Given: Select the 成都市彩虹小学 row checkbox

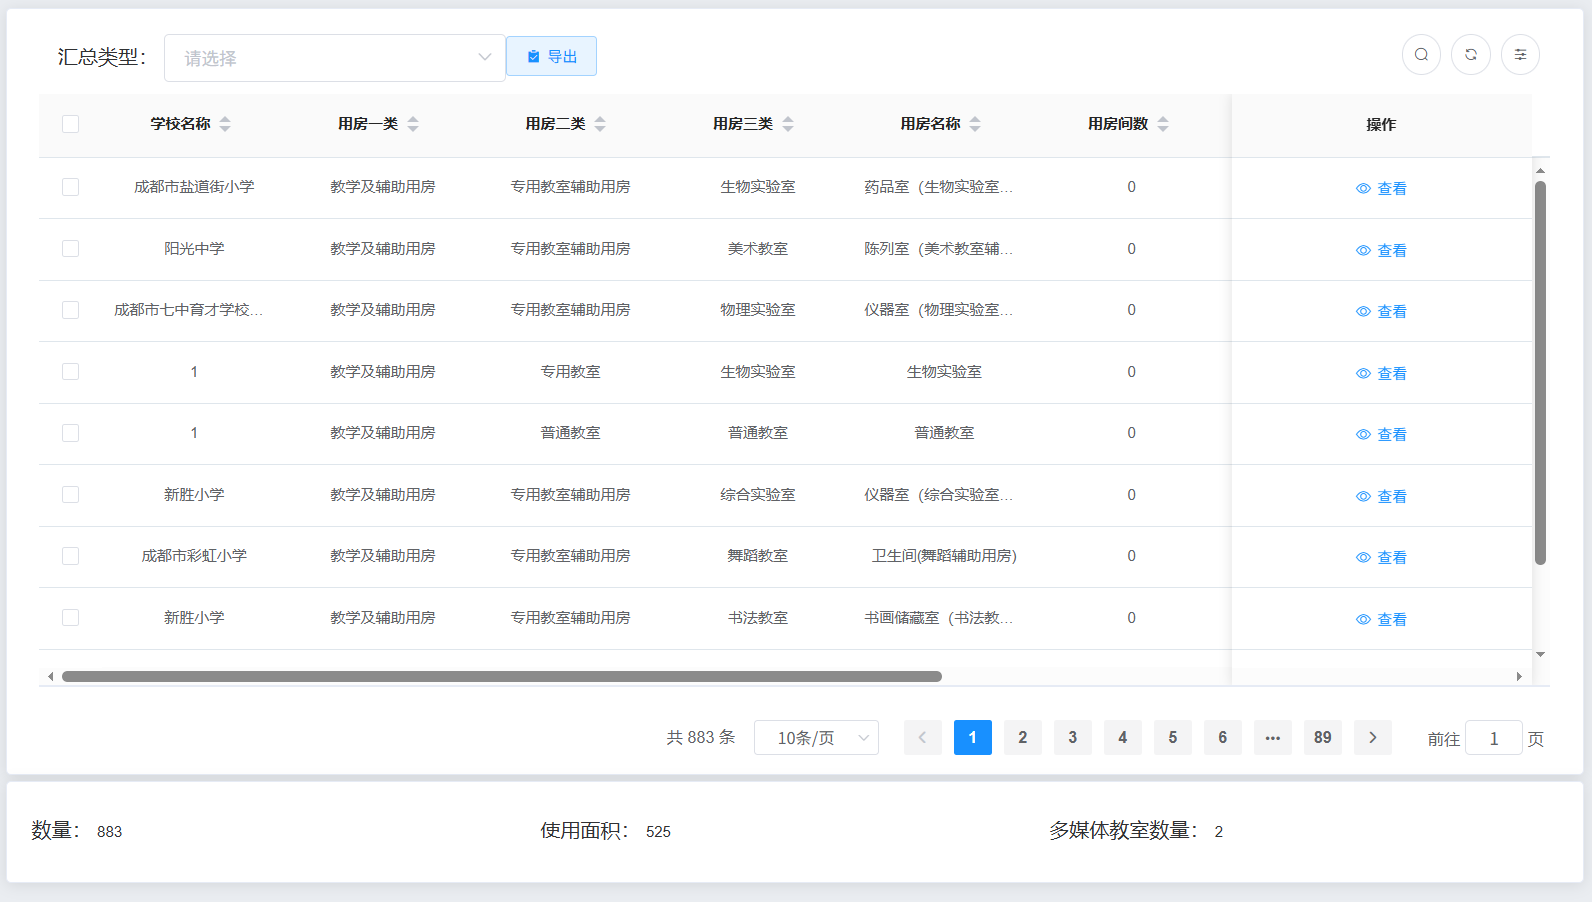Looking at the screenshot, I should point(70,556).
